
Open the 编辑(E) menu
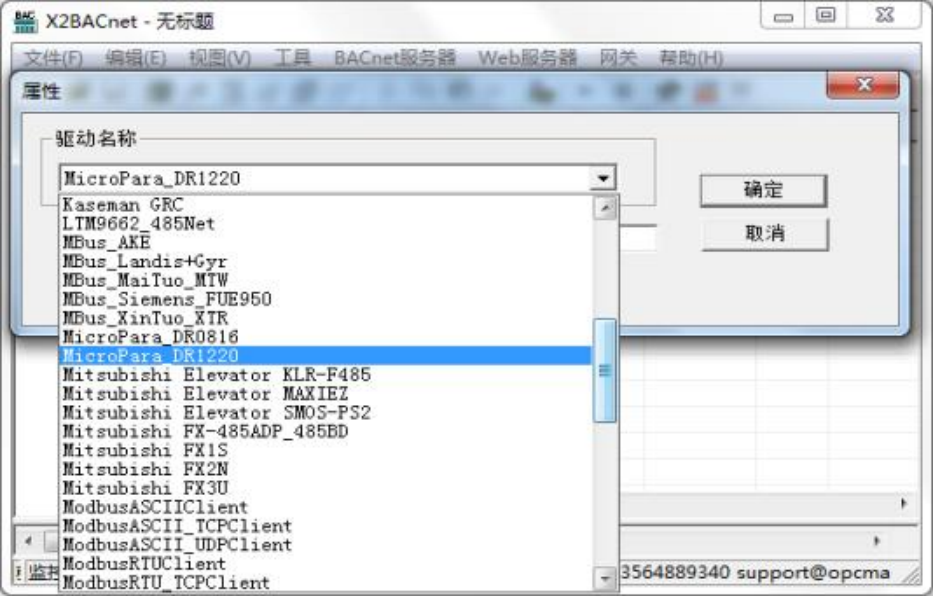[136, 58]
